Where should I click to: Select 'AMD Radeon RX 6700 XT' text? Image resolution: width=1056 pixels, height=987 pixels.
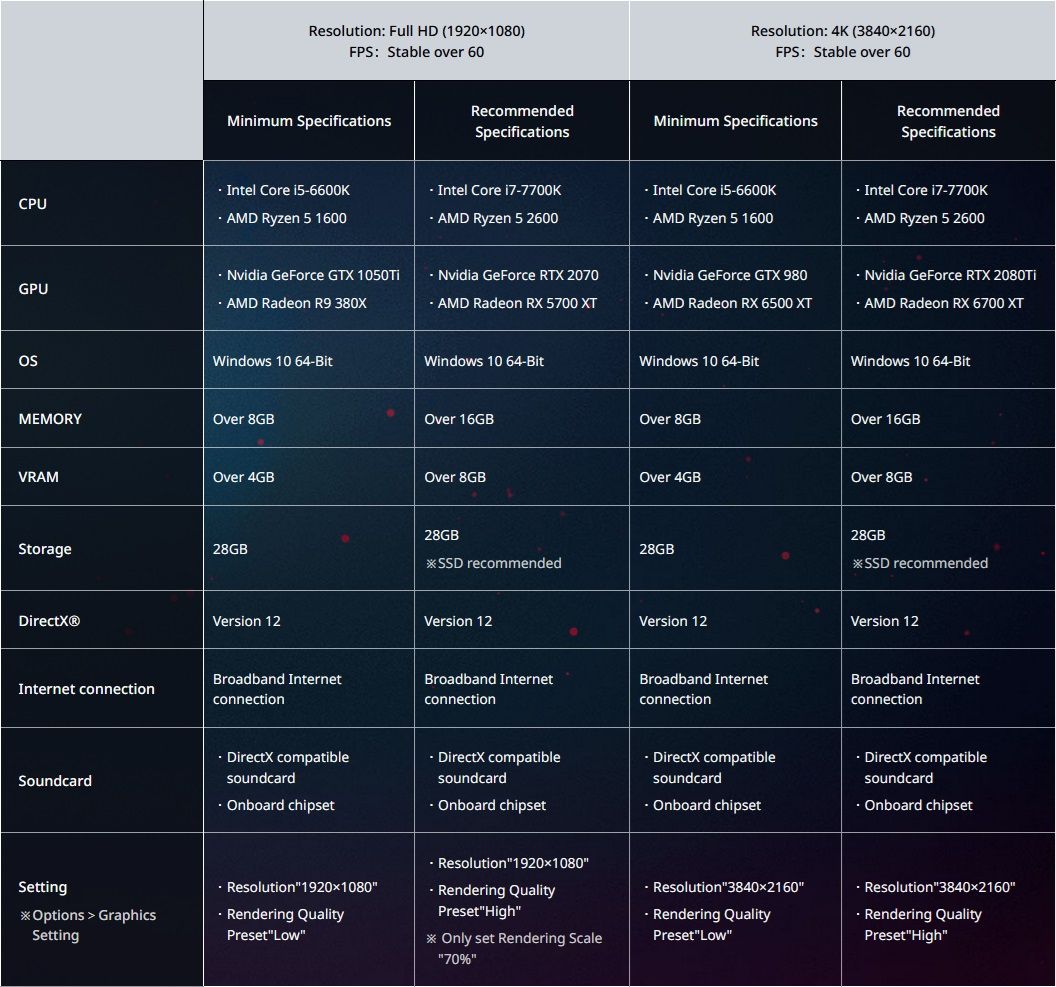(944, 304)
